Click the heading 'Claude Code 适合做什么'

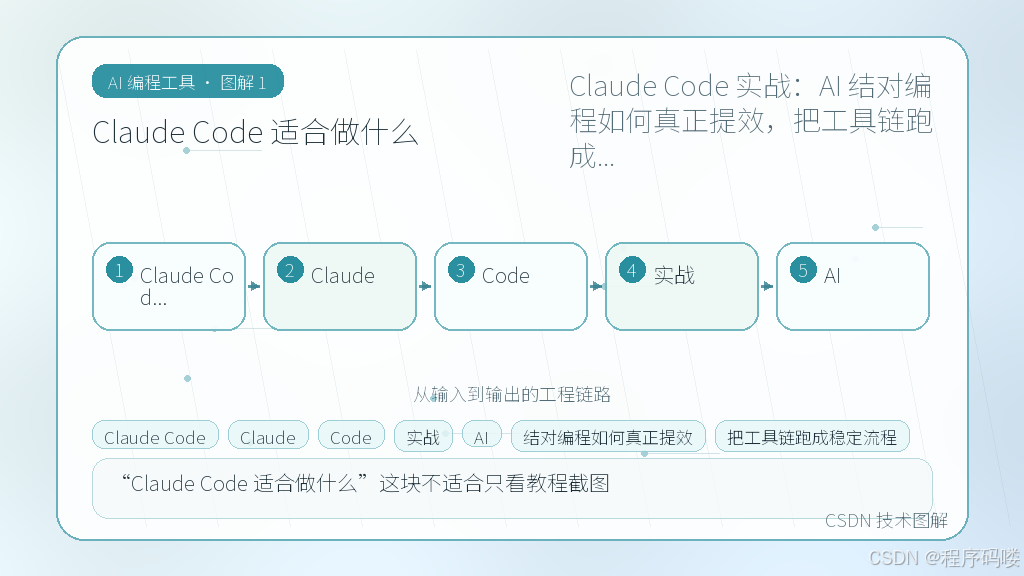(255, 133)
